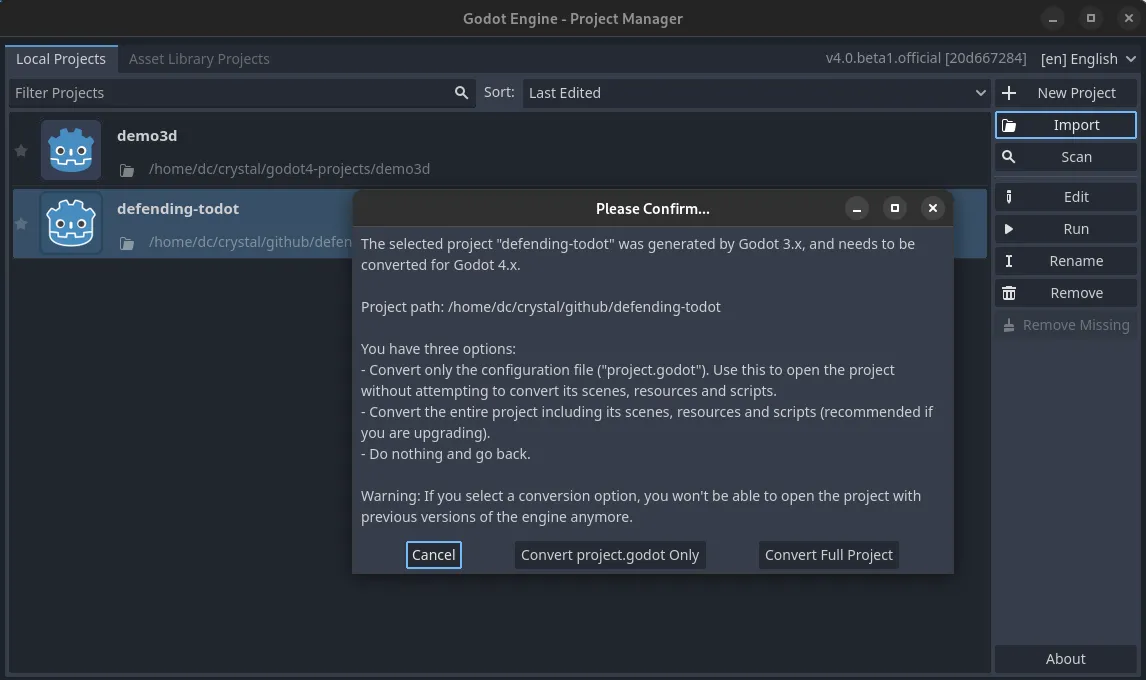Select the Local Projects tab
Image resolution: width=1146 pixels, height=680 pixels.
pos(61,58)
